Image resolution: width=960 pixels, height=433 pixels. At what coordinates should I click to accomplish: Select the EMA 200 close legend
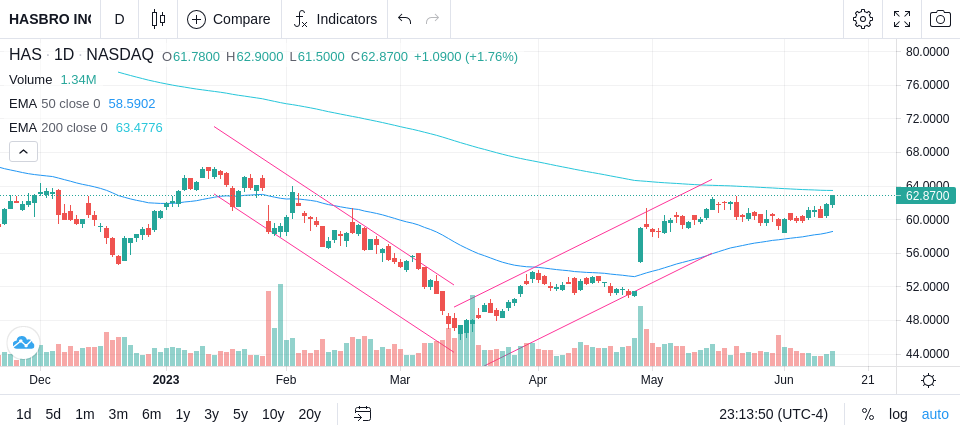86,127
